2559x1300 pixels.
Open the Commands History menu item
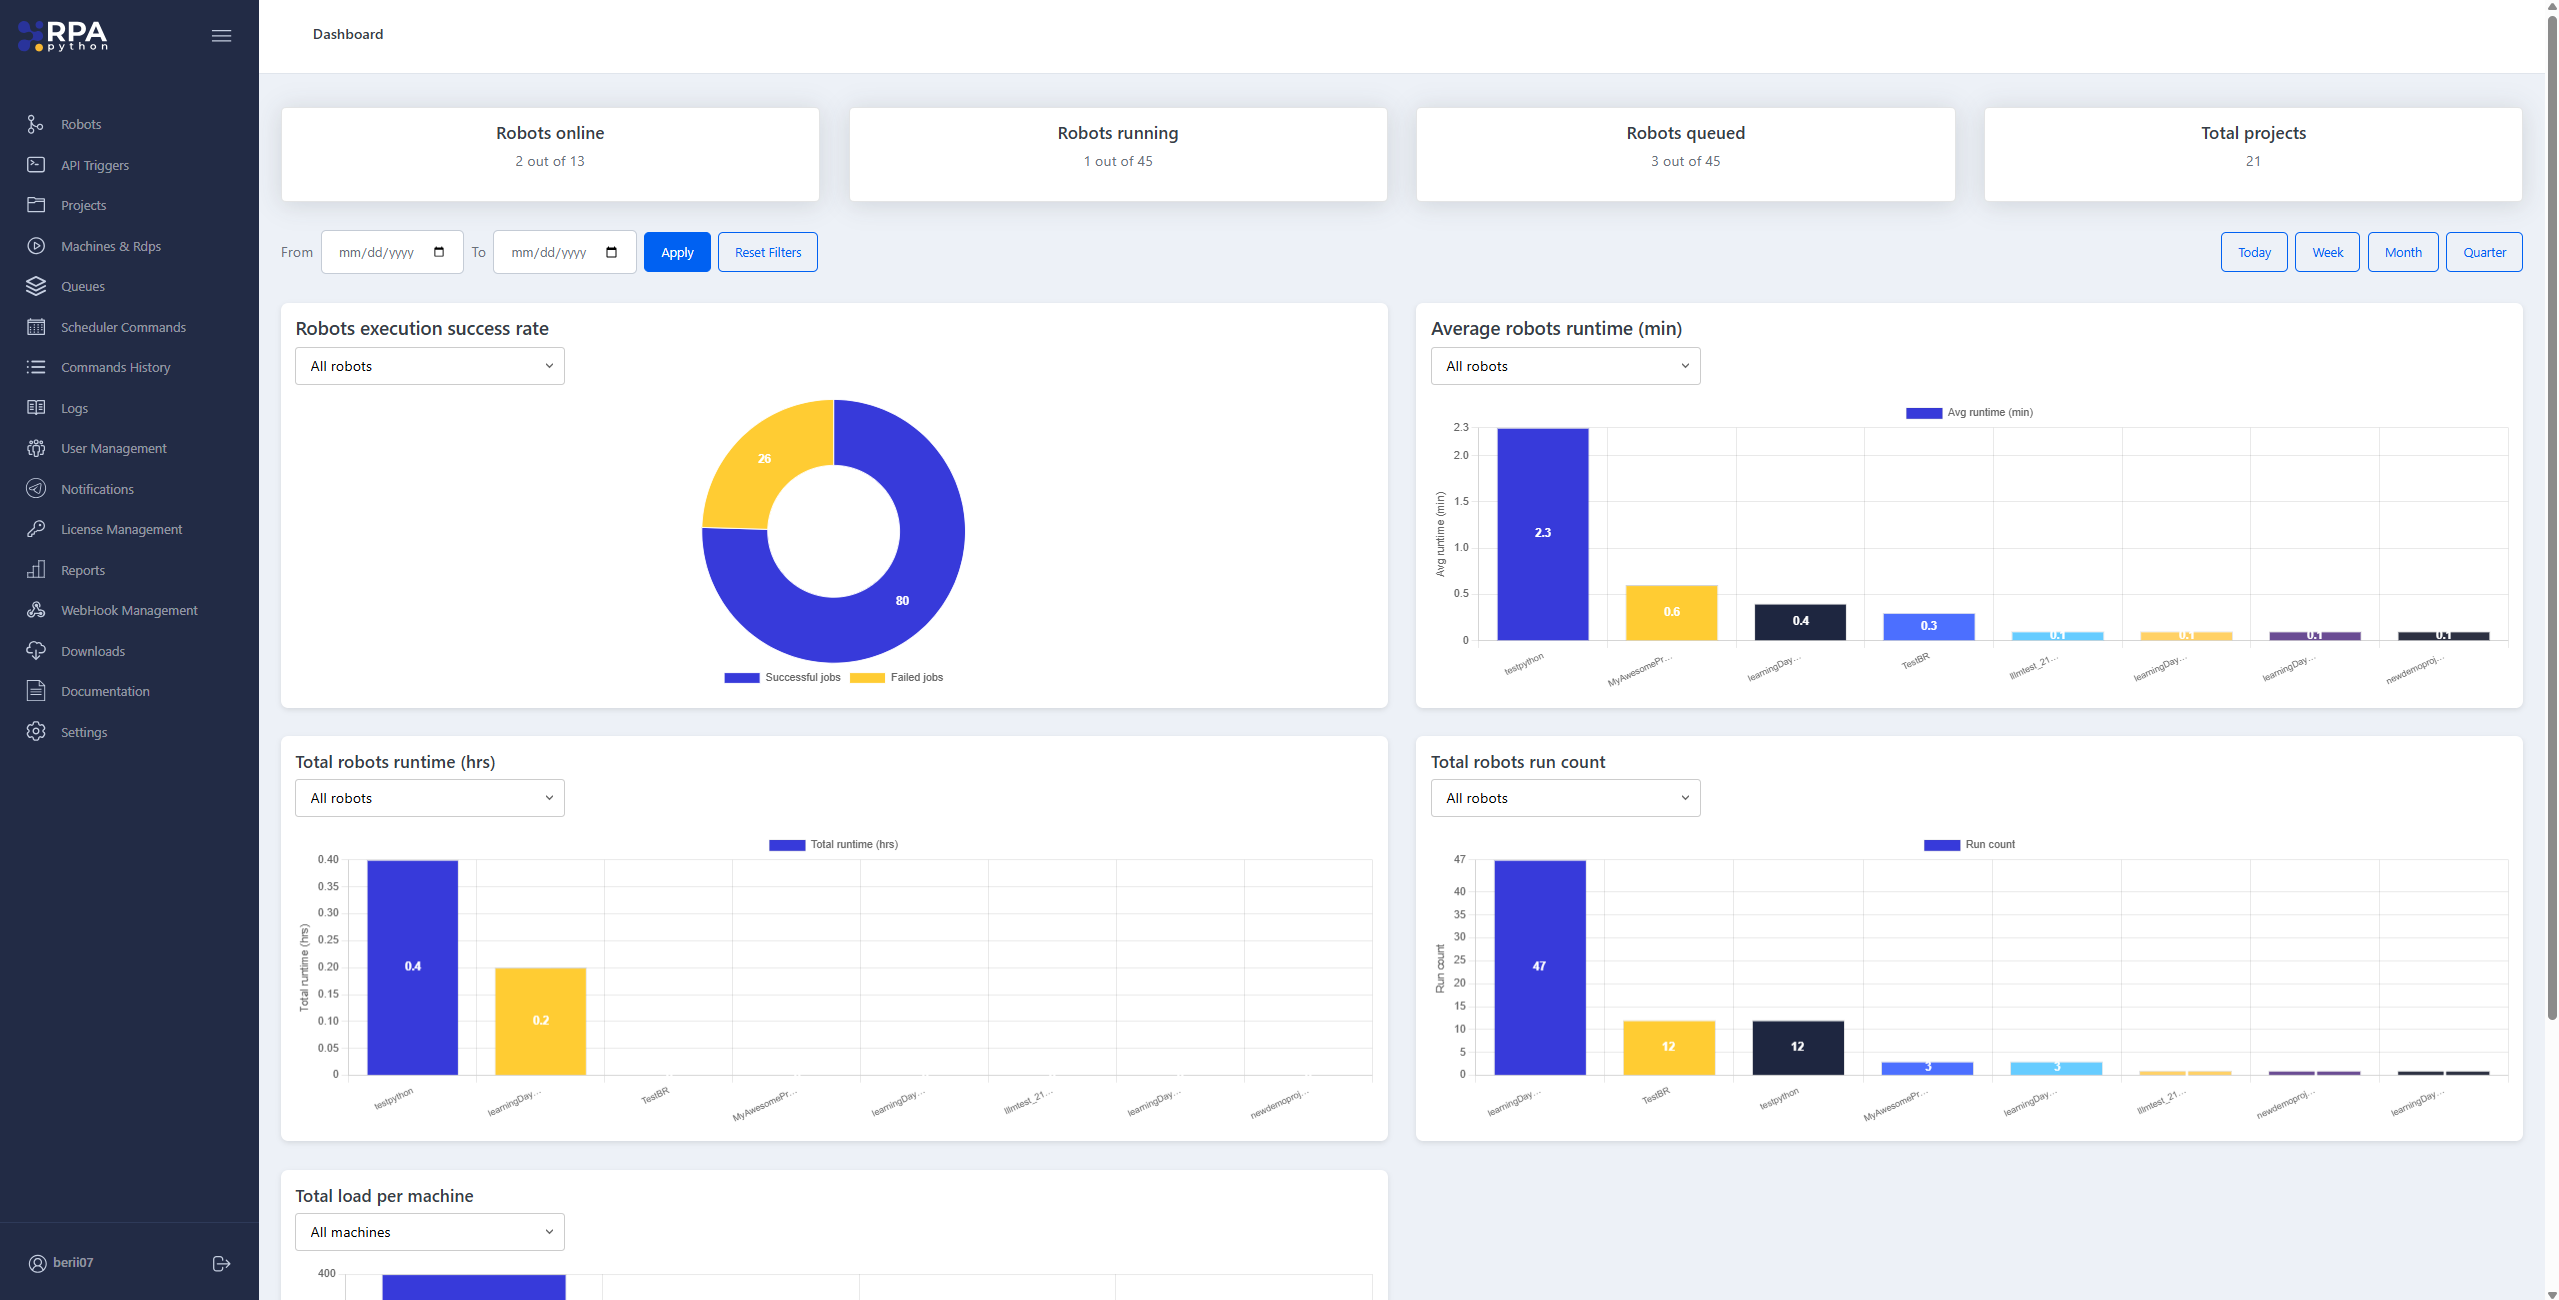(x=115, y=367)
